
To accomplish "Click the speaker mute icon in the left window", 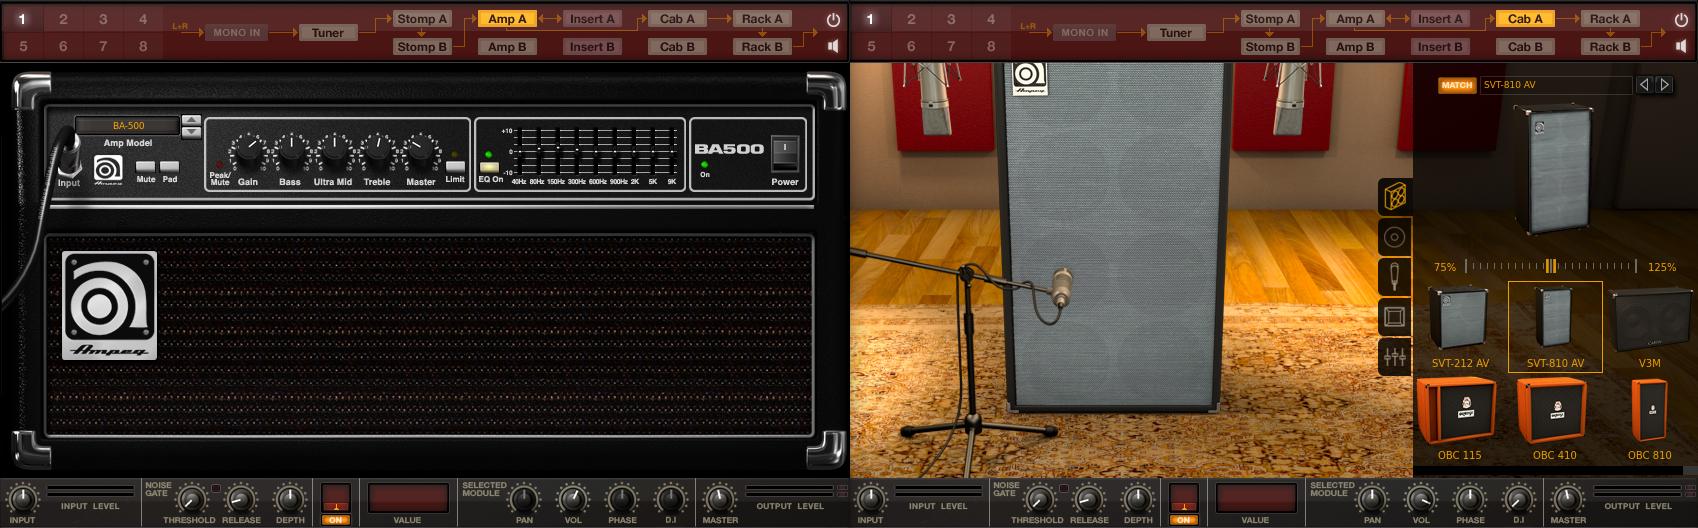I will pyautogui.click(x=833, y=46).
